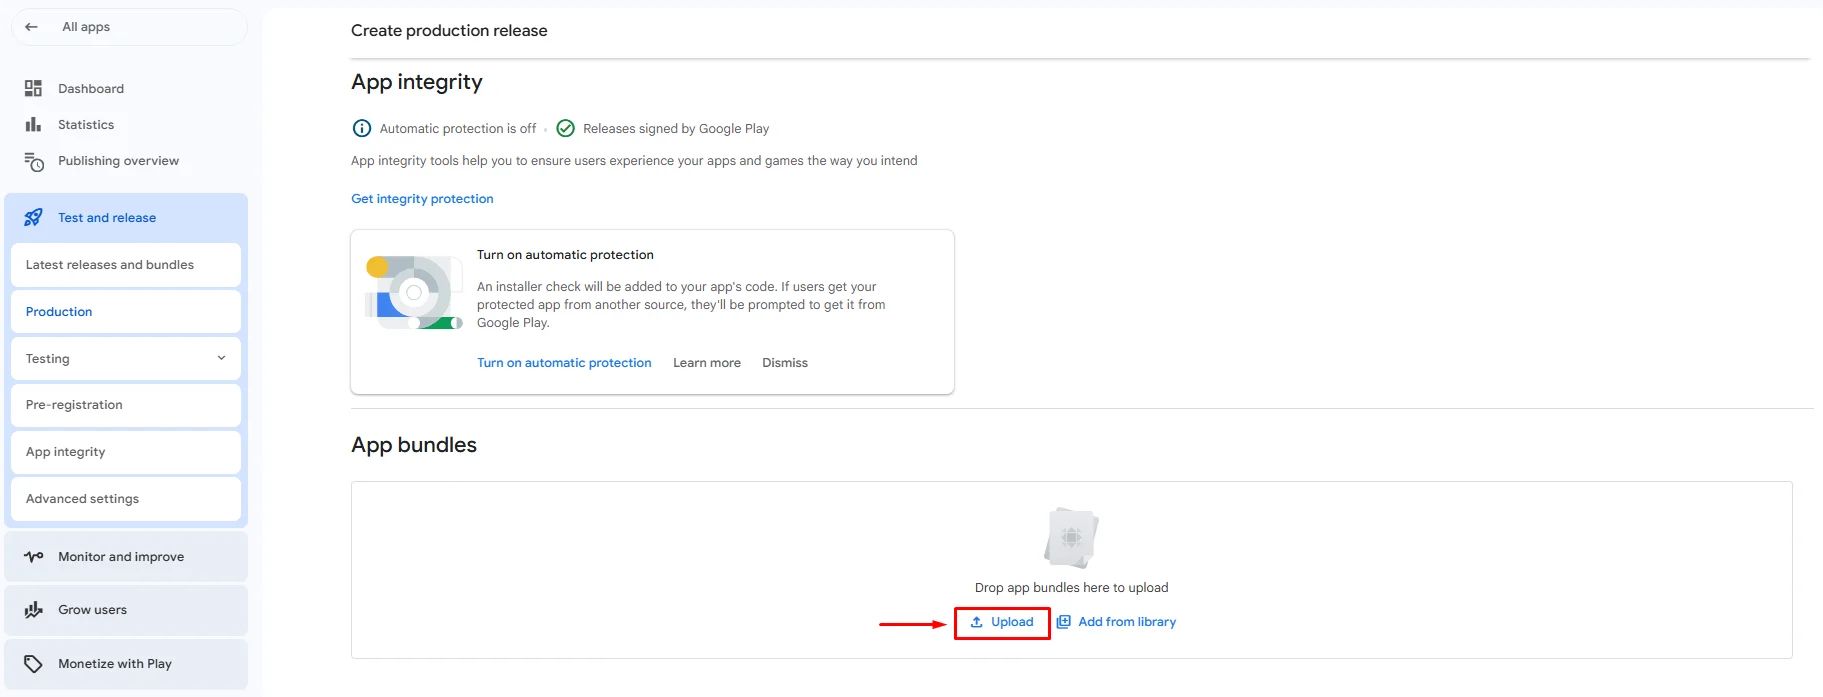This screenshot has height=697, width=1823.
Task: Open the Production menu item
Action: pos(59,312)
